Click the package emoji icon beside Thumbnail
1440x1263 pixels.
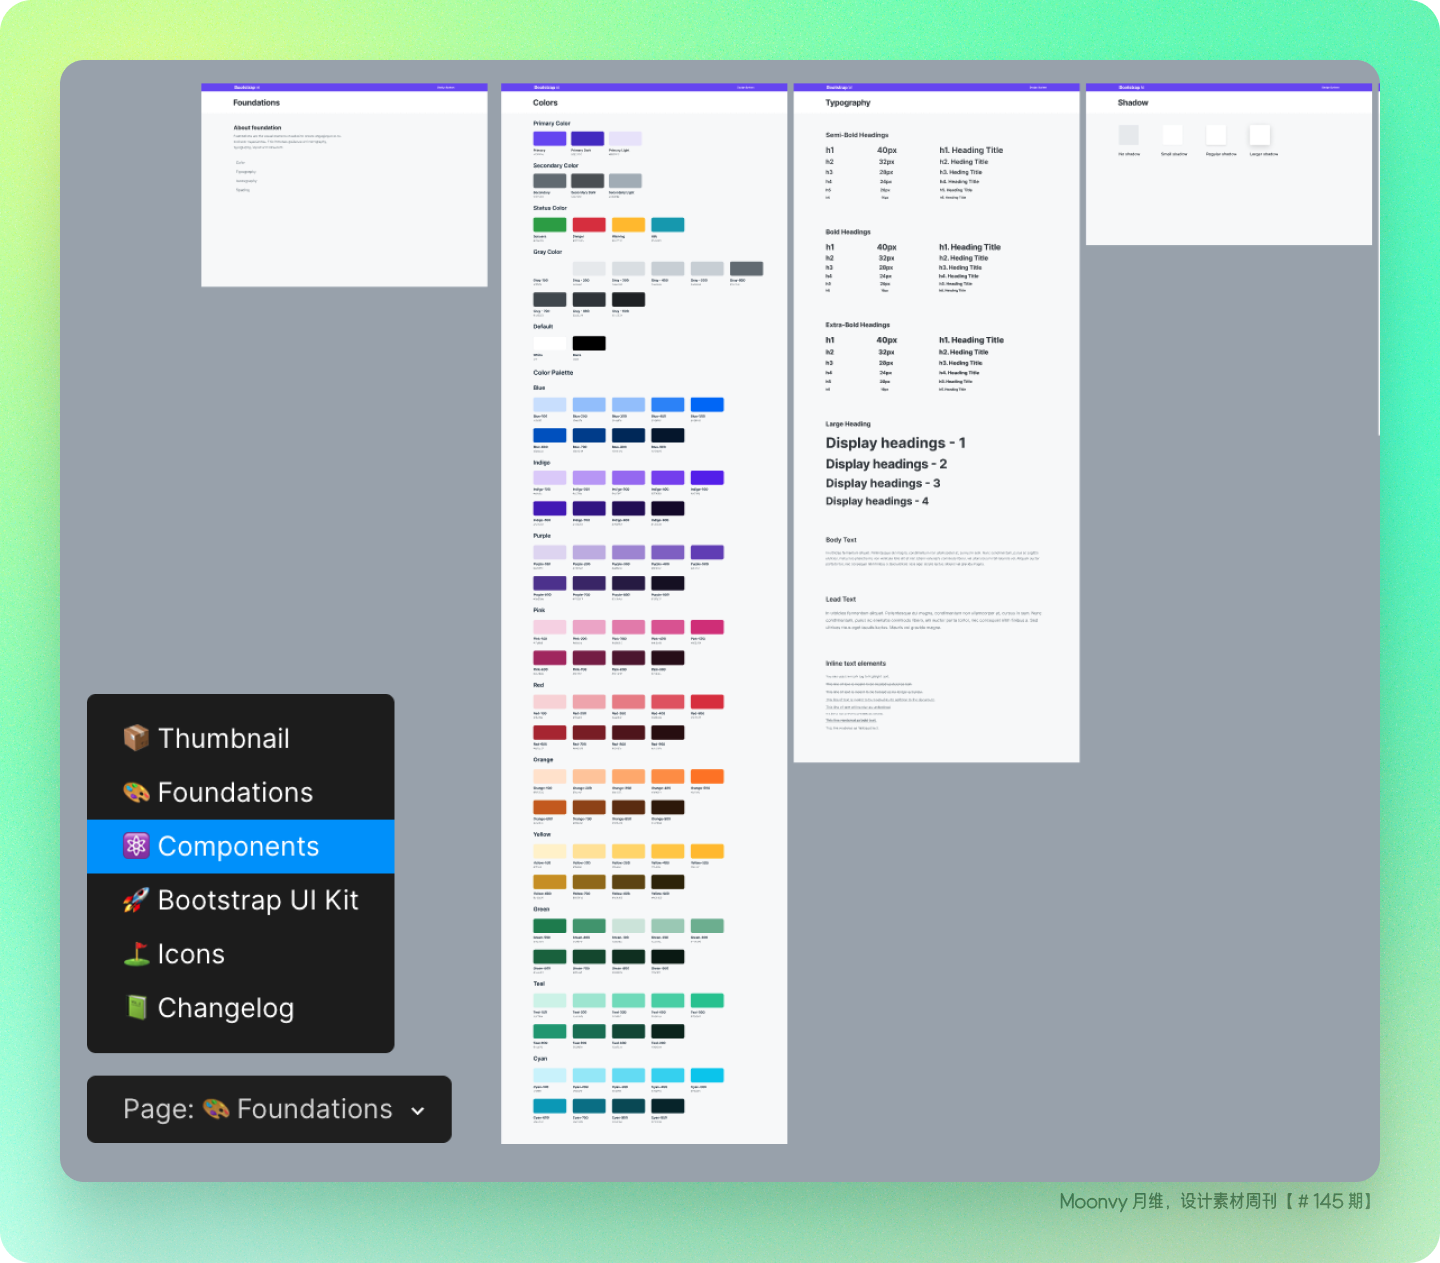tap(136, 738)
